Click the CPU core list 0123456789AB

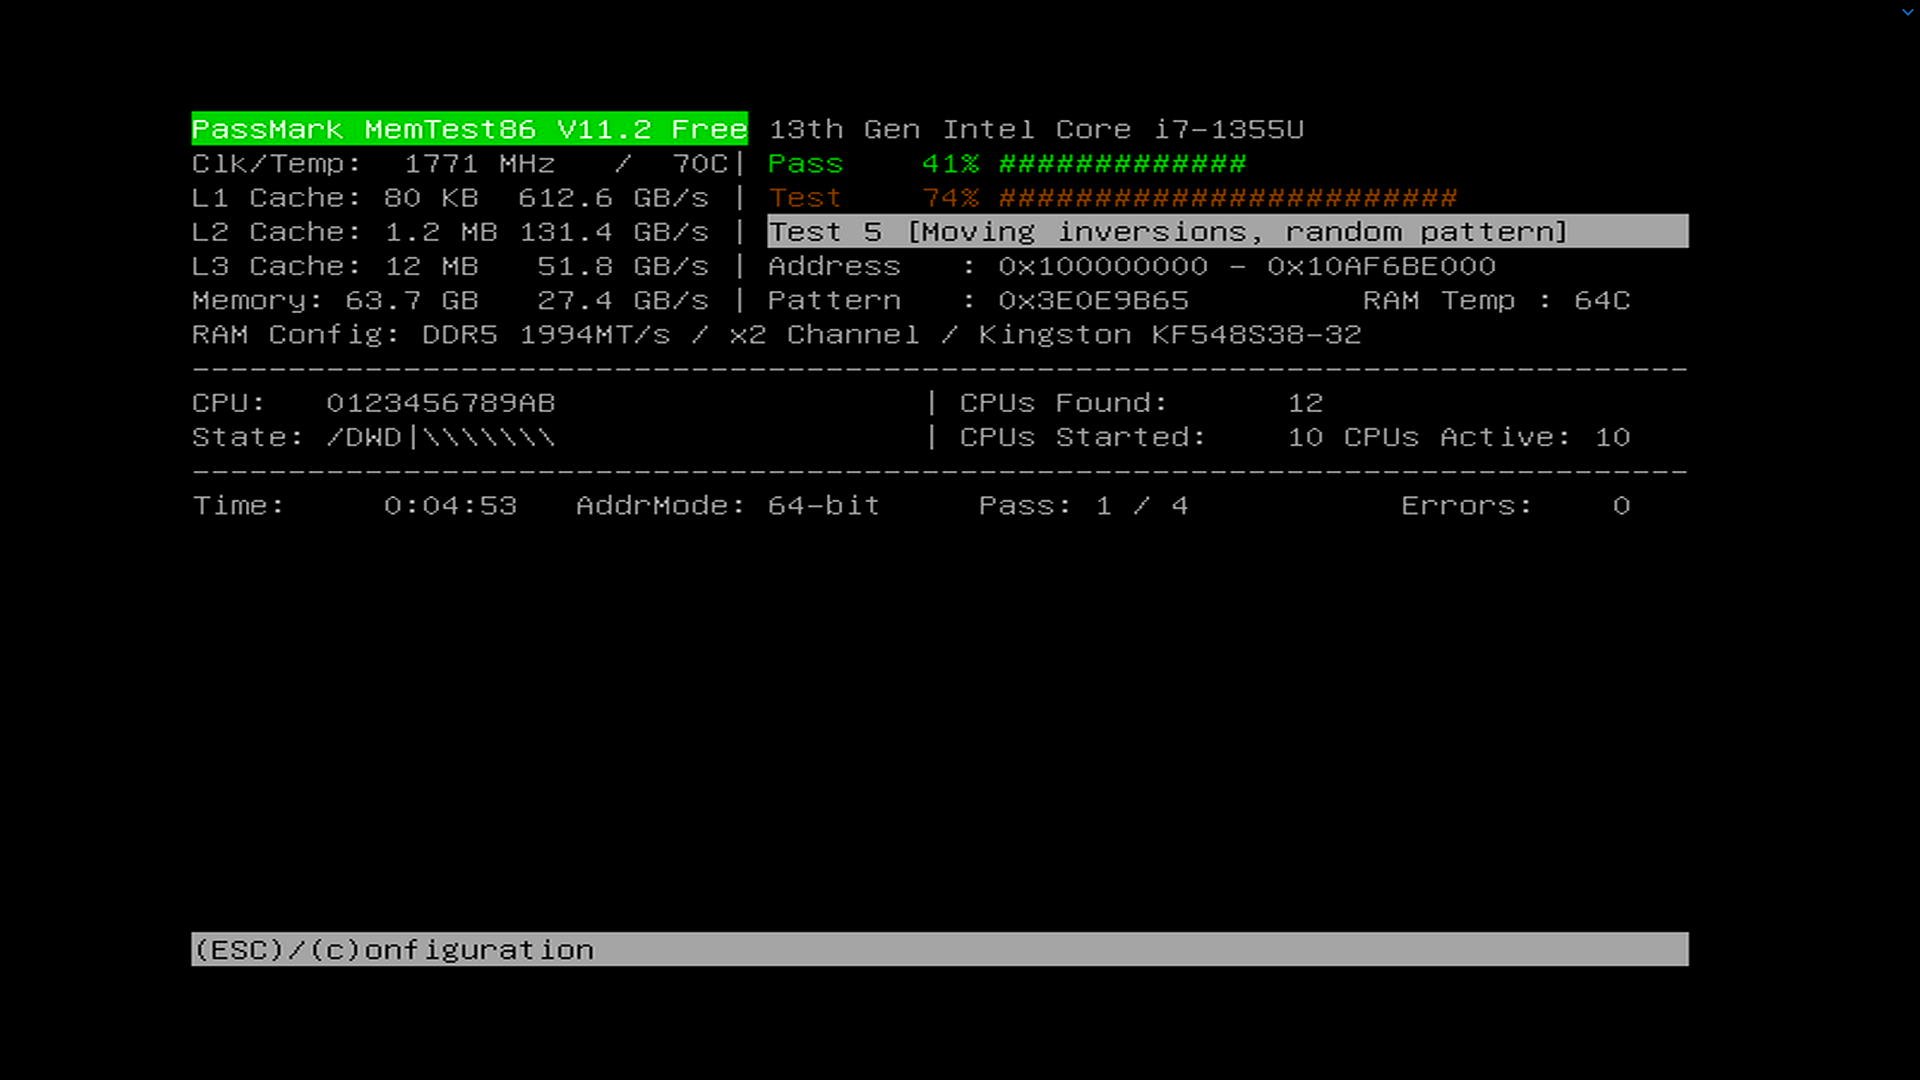(x=440, y=403)
